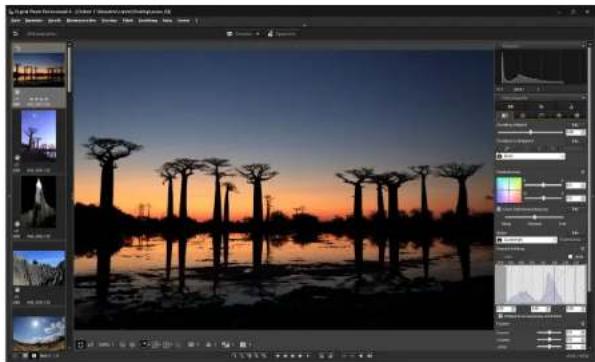This screenshot has height=362, width=595.
Task: Click the rotate left icon in the bottom bar
Action: tap(321, 356)
